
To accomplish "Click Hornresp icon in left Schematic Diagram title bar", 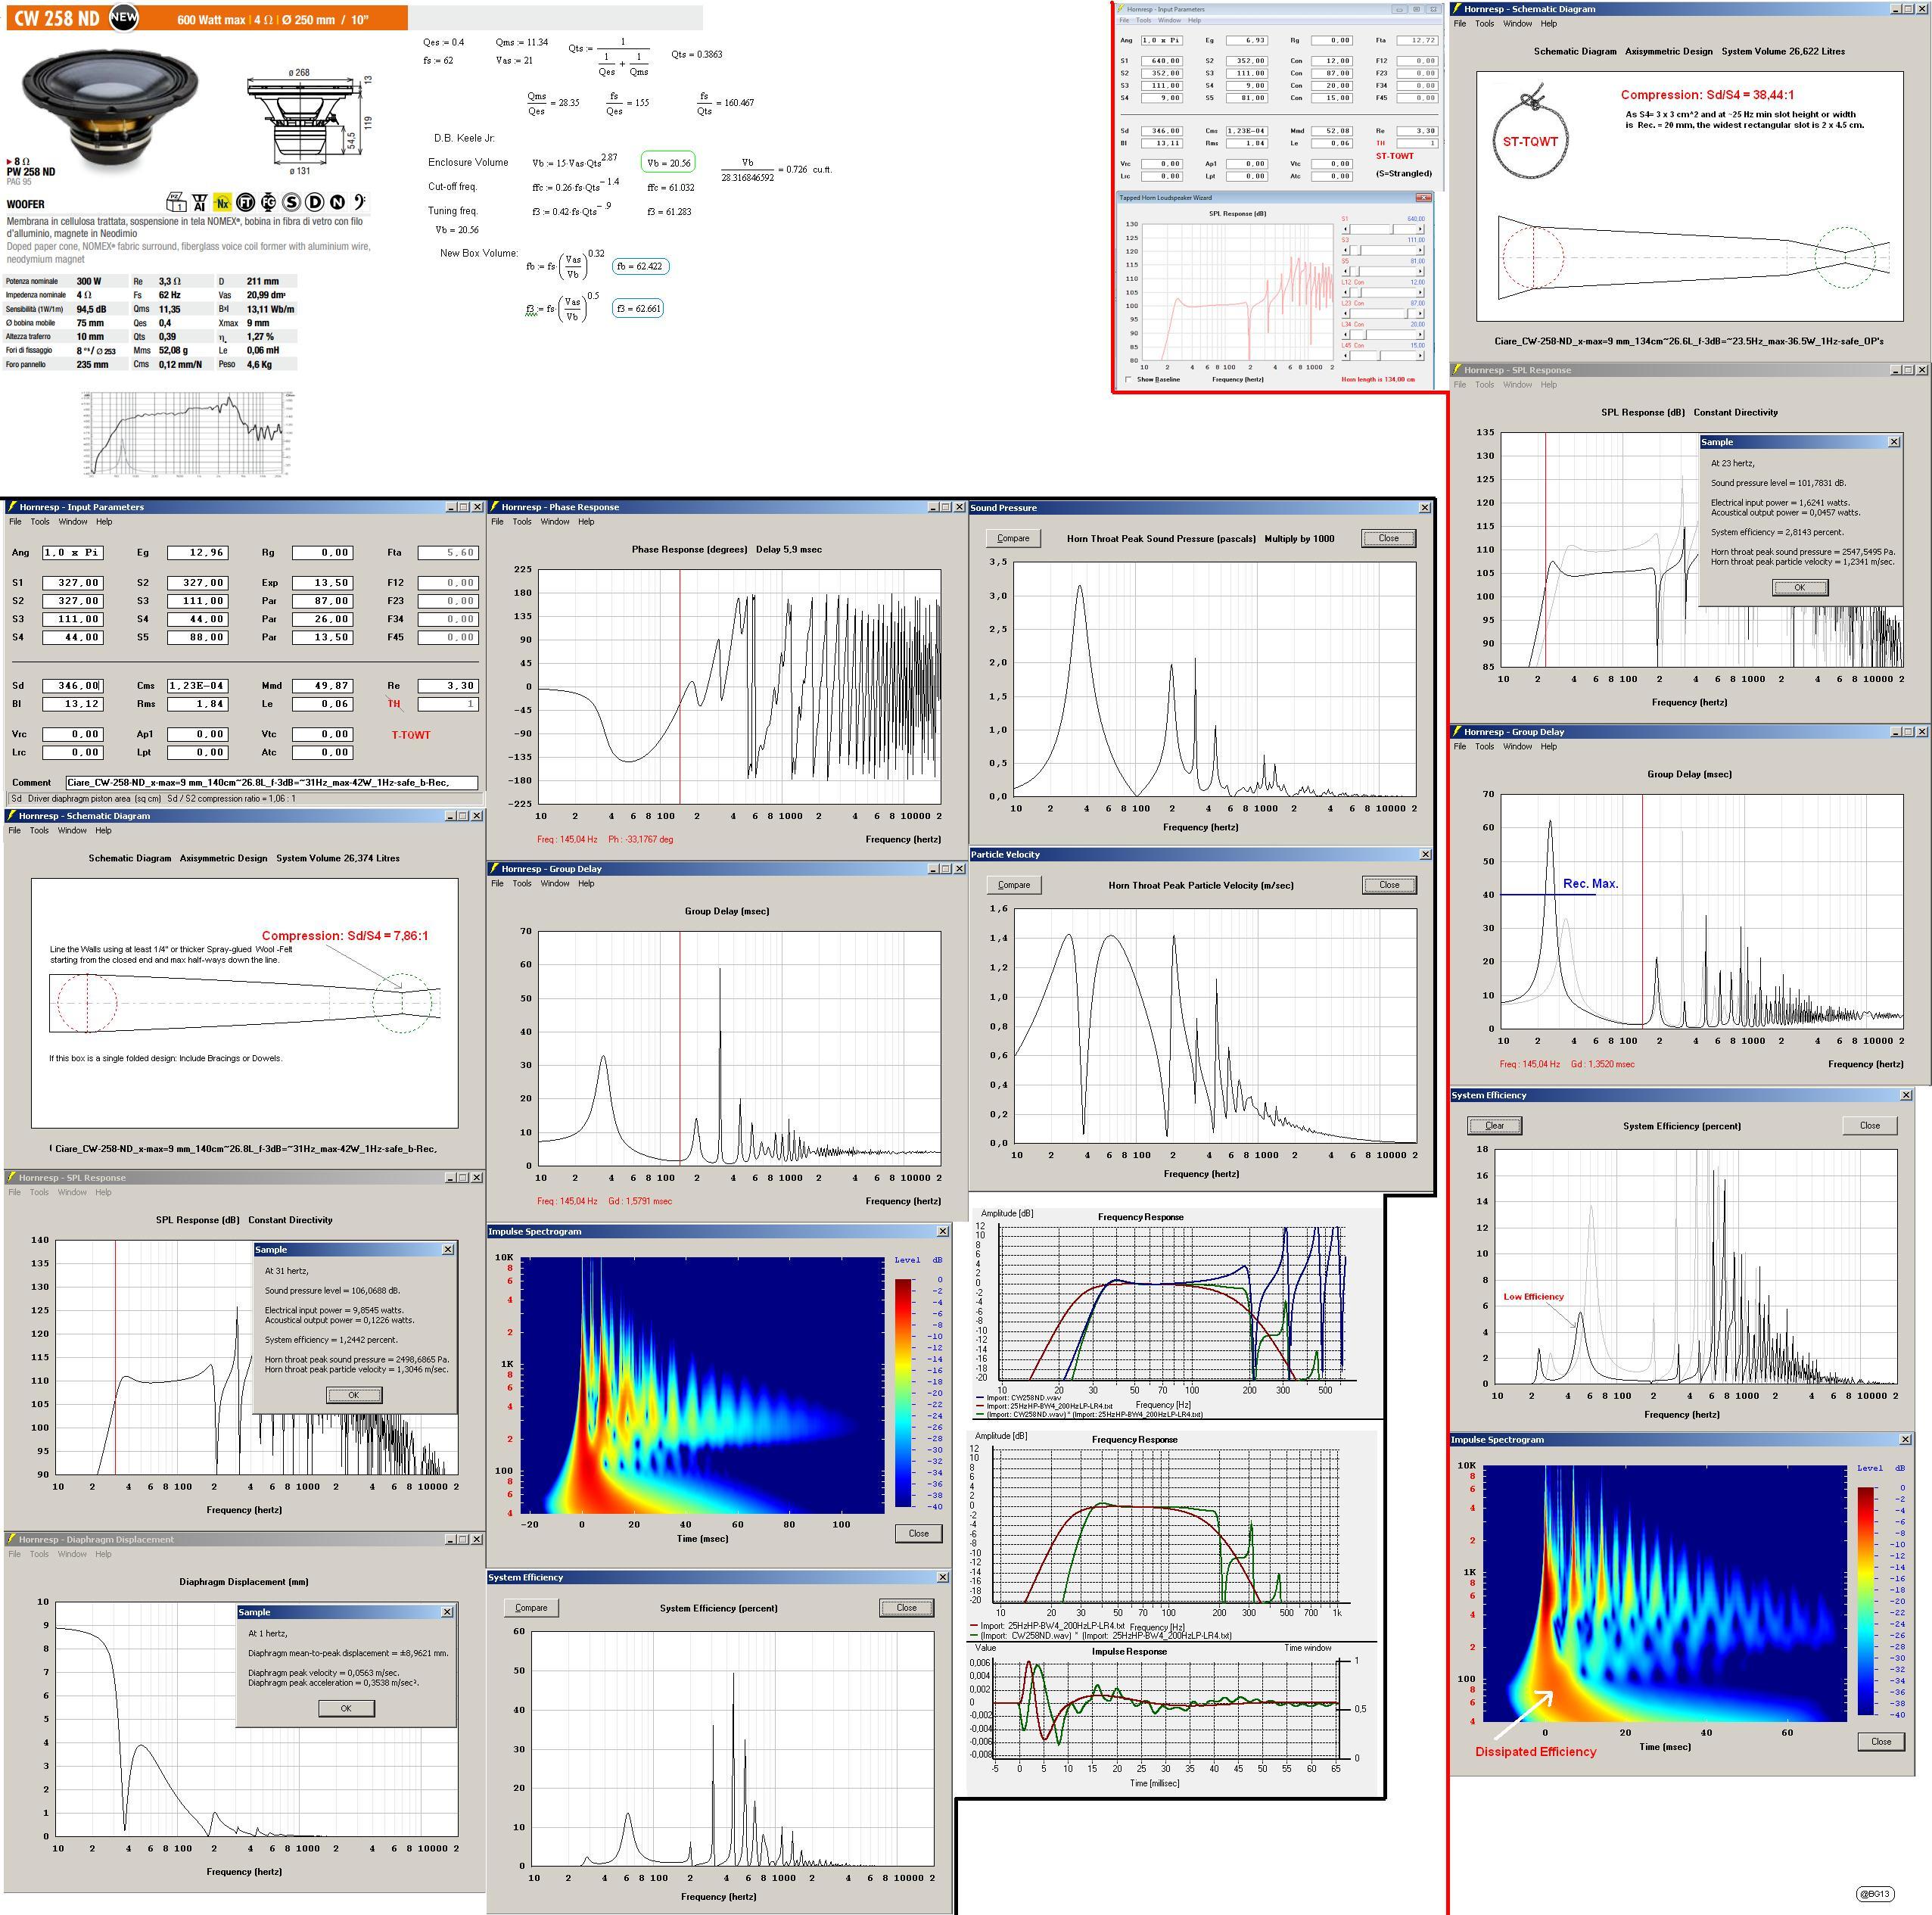I will point(11,816).
